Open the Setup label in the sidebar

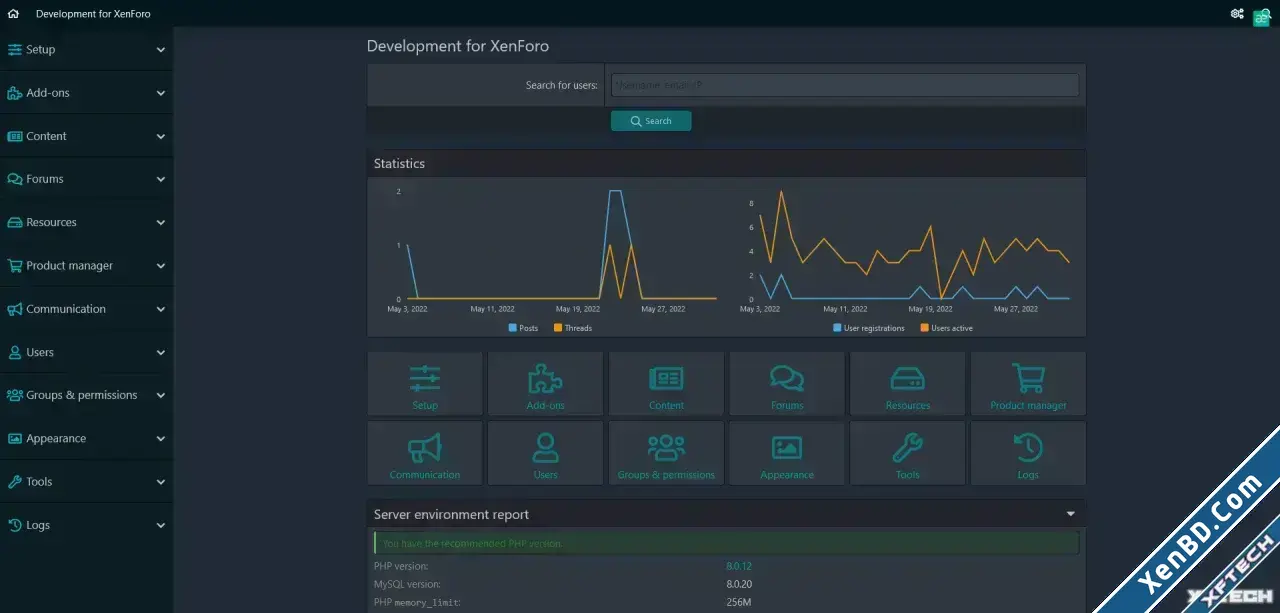41,50
